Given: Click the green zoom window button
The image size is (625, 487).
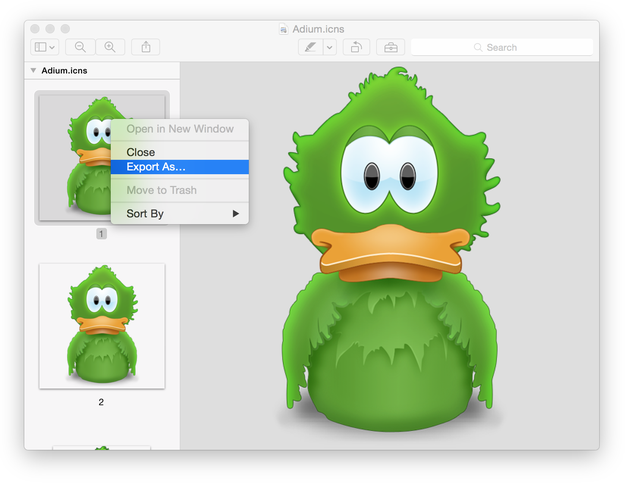Looking at the screenshot, I should point(65,29).
